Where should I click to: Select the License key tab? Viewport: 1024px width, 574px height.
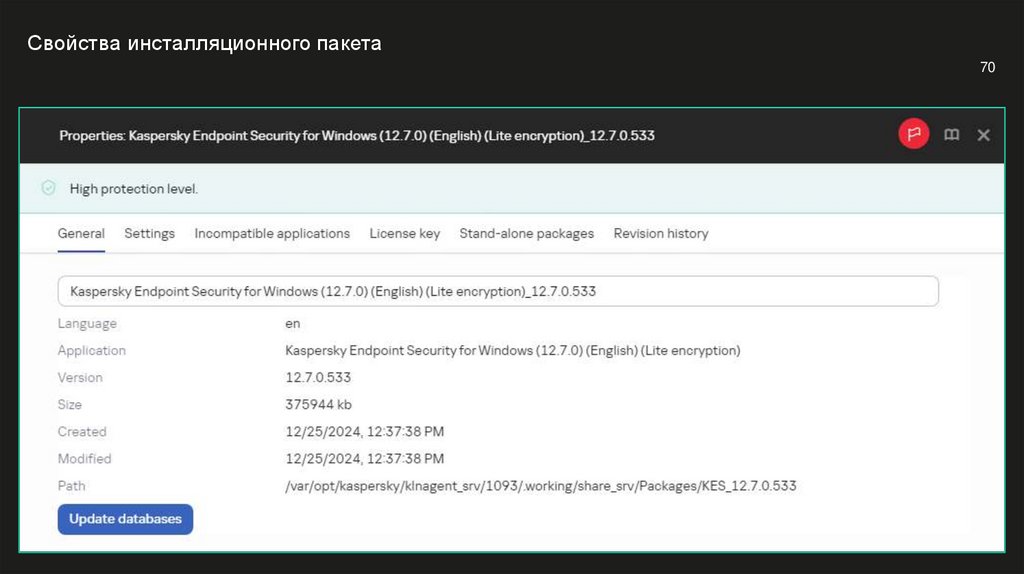point(404,233)
